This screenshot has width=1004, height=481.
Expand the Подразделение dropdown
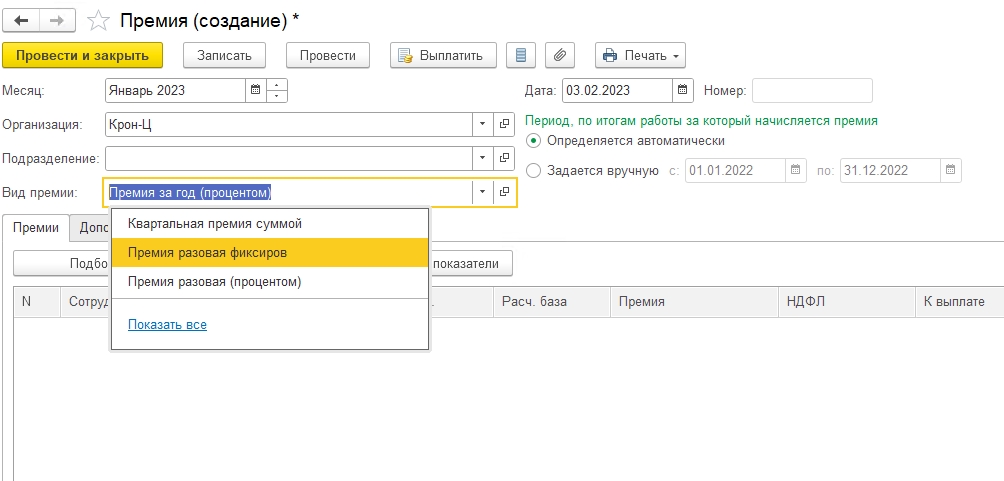pyautogui.click(x=482, y=158)
